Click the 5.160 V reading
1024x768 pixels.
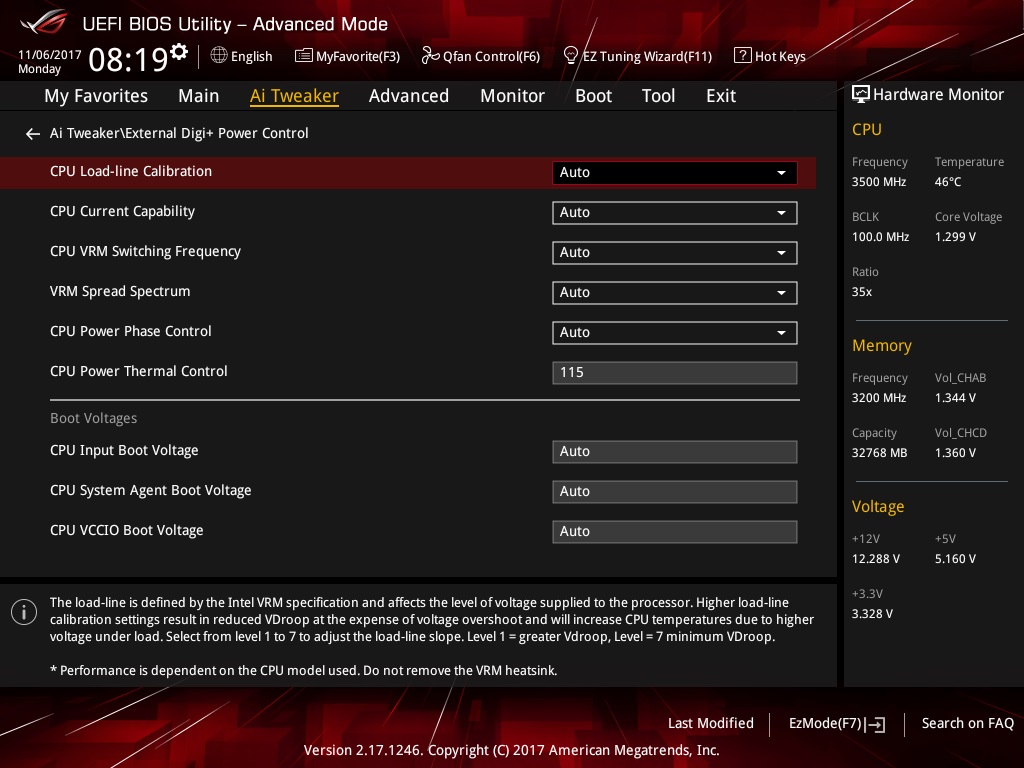click(955, 559)
